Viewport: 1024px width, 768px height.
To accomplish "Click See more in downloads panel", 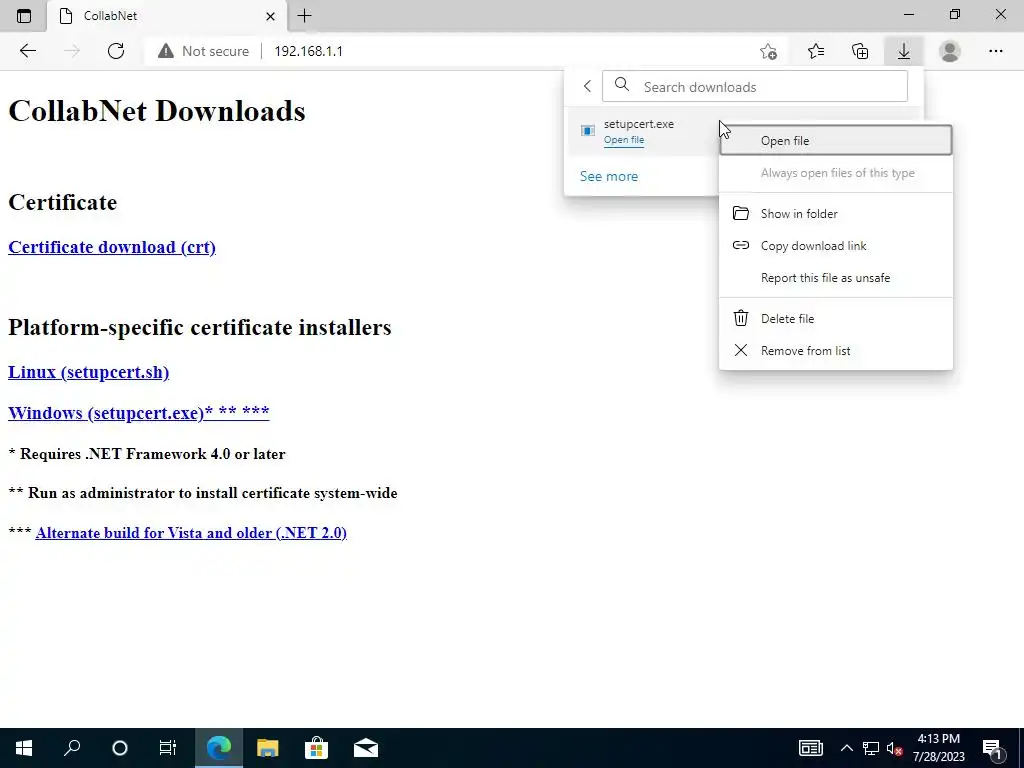I will (x=609, y=176).
